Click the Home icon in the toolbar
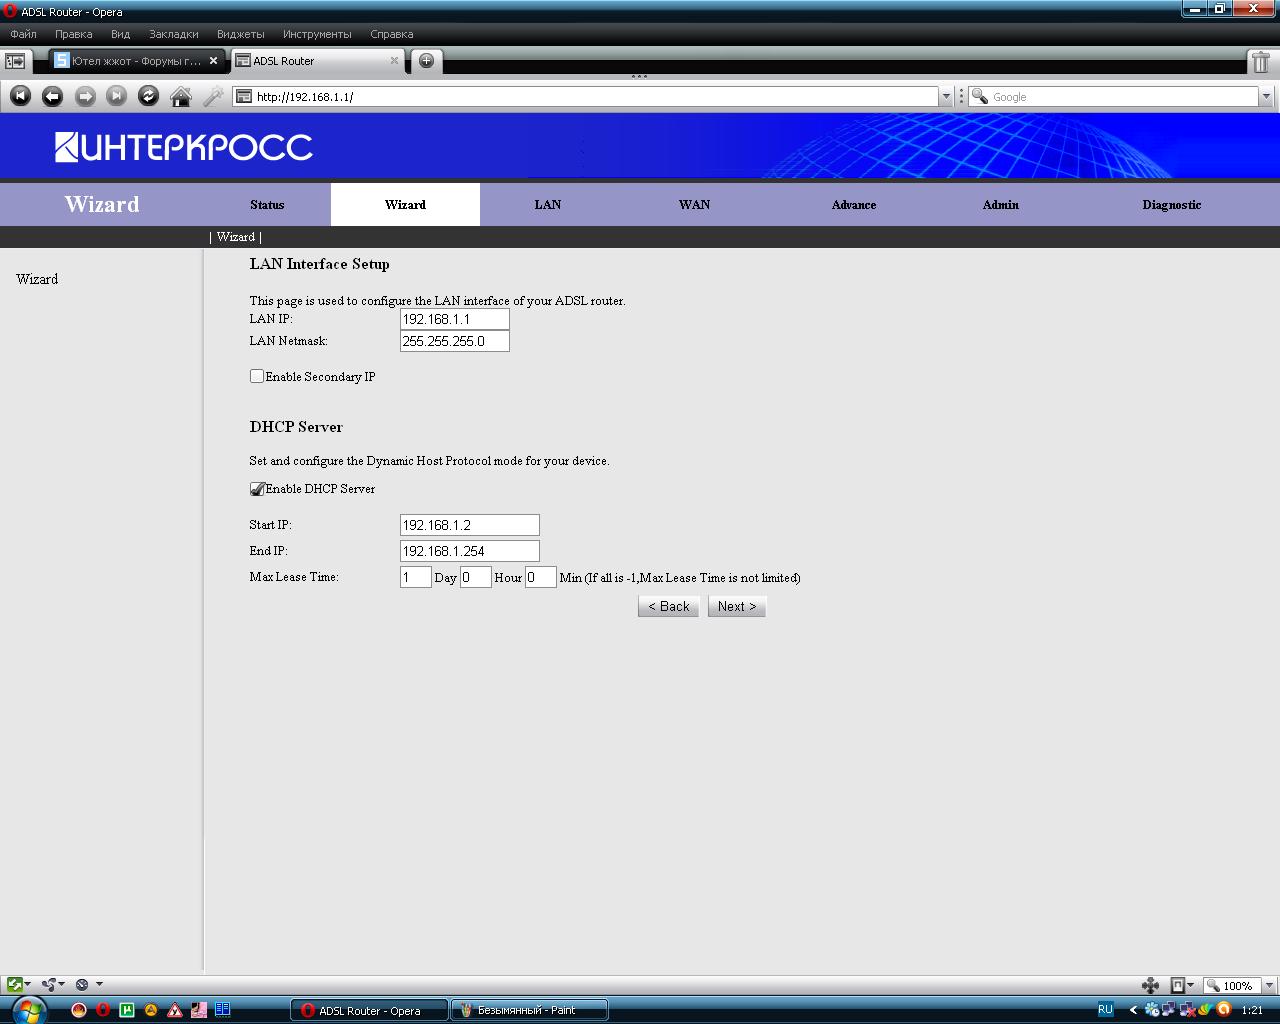 click(x=181, y=96)
